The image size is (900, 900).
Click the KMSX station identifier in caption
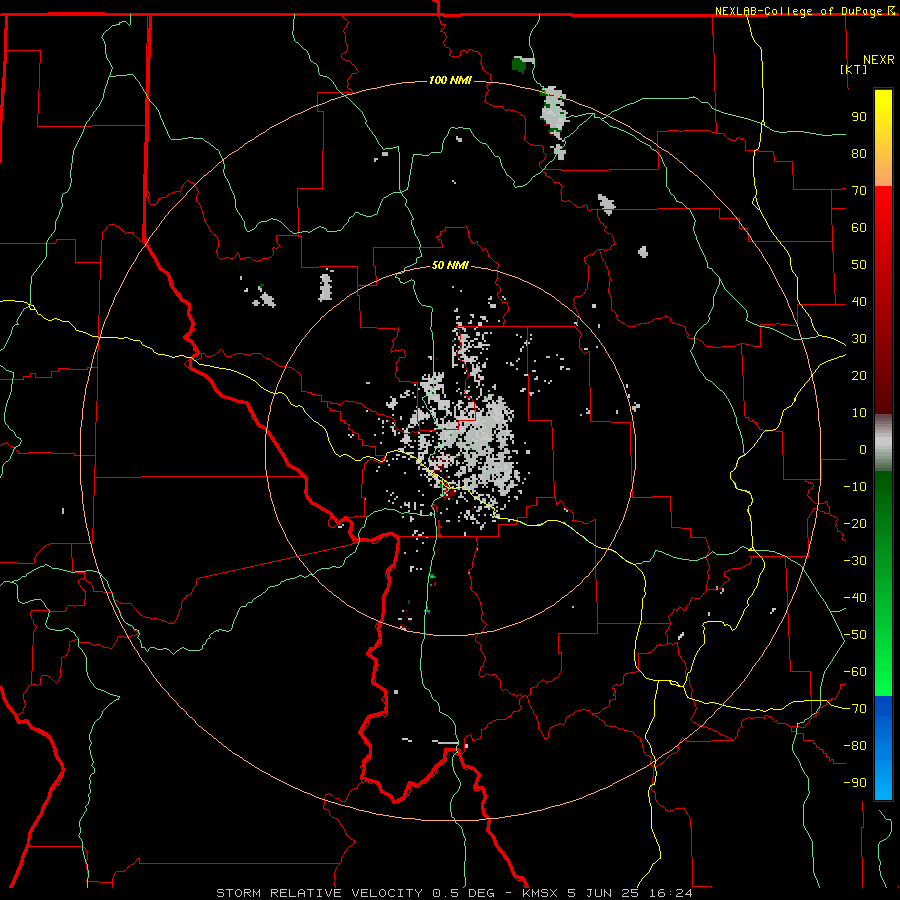[x=540, y=893]
